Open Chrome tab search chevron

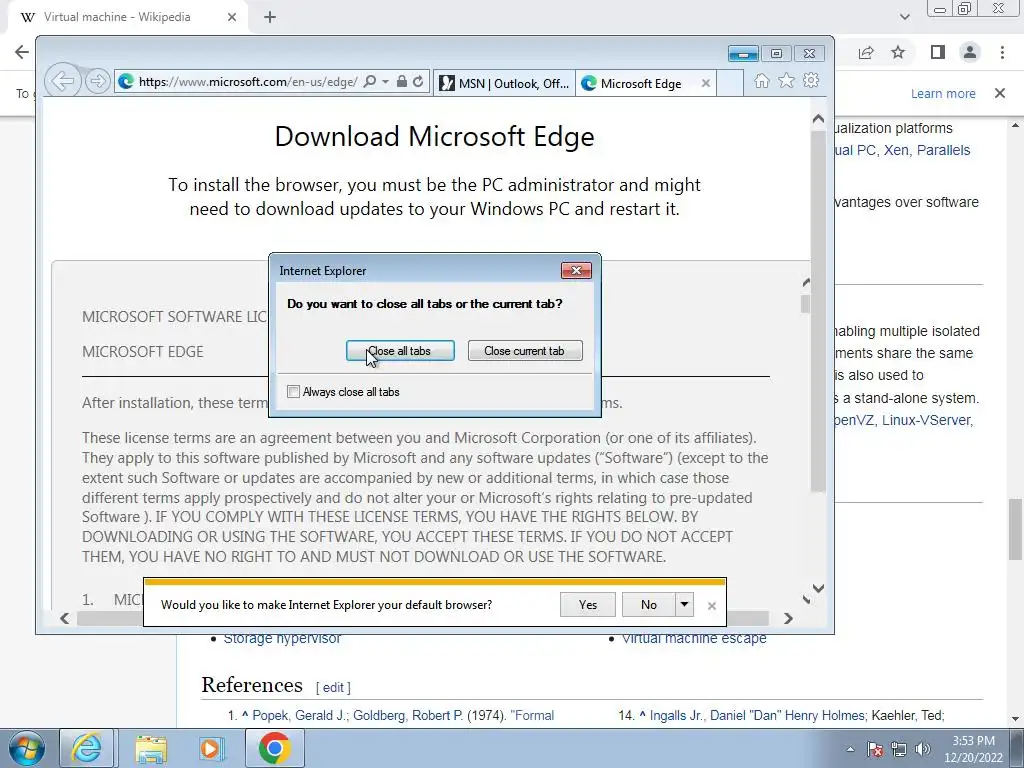pos(904,17)
